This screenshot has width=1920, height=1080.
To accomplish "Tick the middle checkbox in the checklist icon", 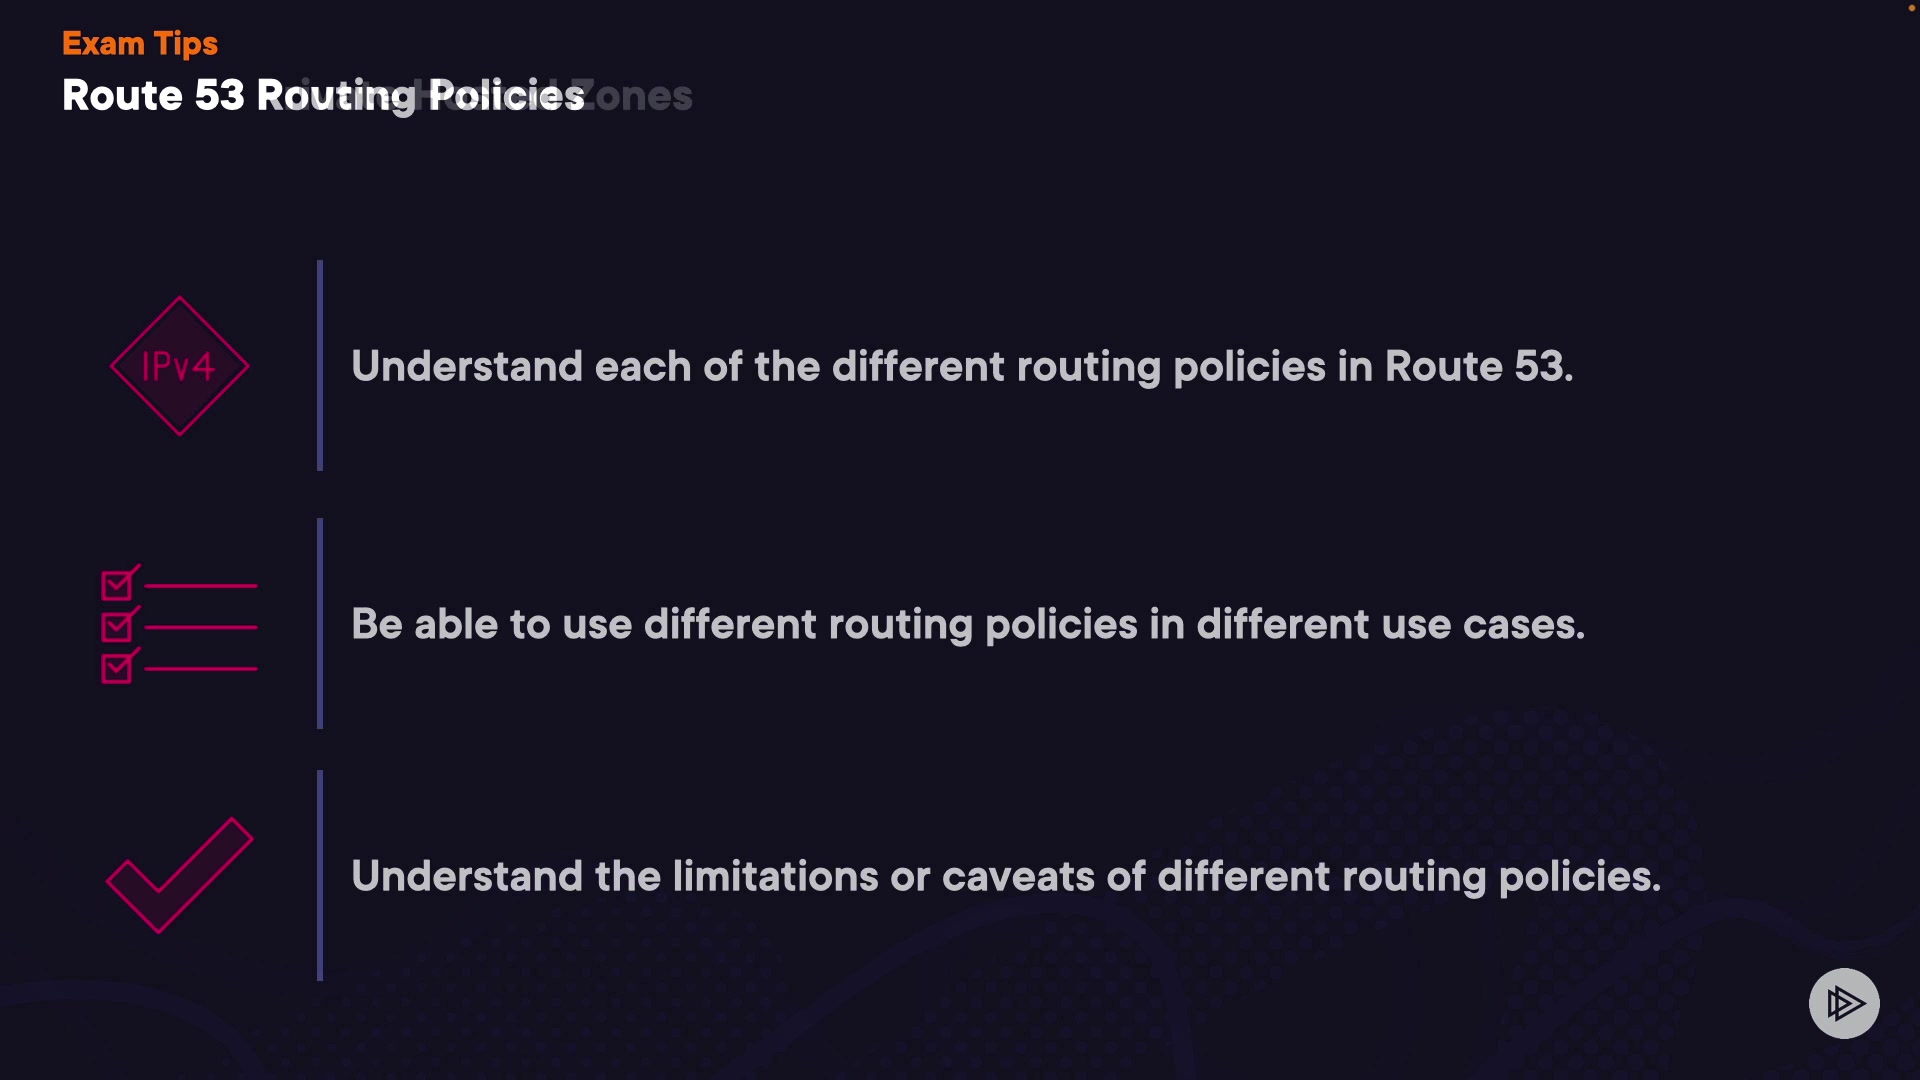I will tap(117, 627).
